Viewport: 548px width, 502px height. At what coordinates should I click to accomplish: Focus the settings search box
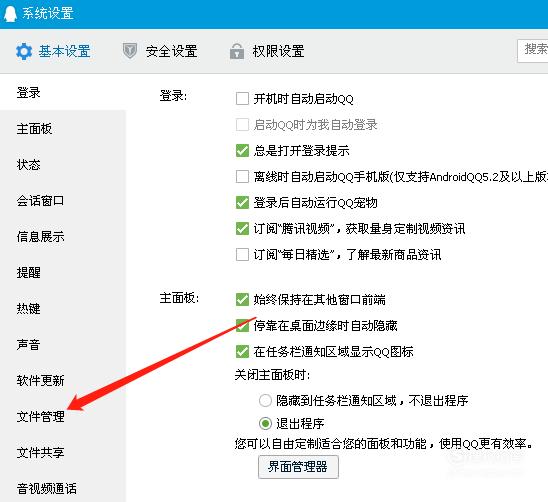coord(533,51)
